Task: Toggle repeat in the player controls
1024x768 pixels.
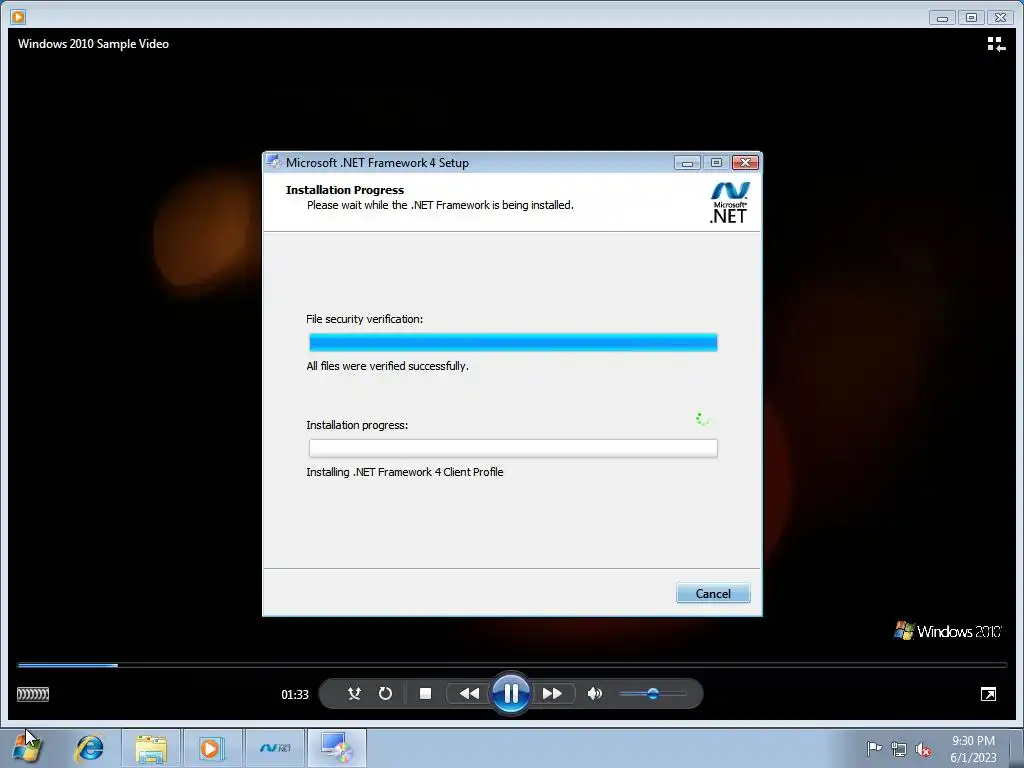Action: pos(385,694)
